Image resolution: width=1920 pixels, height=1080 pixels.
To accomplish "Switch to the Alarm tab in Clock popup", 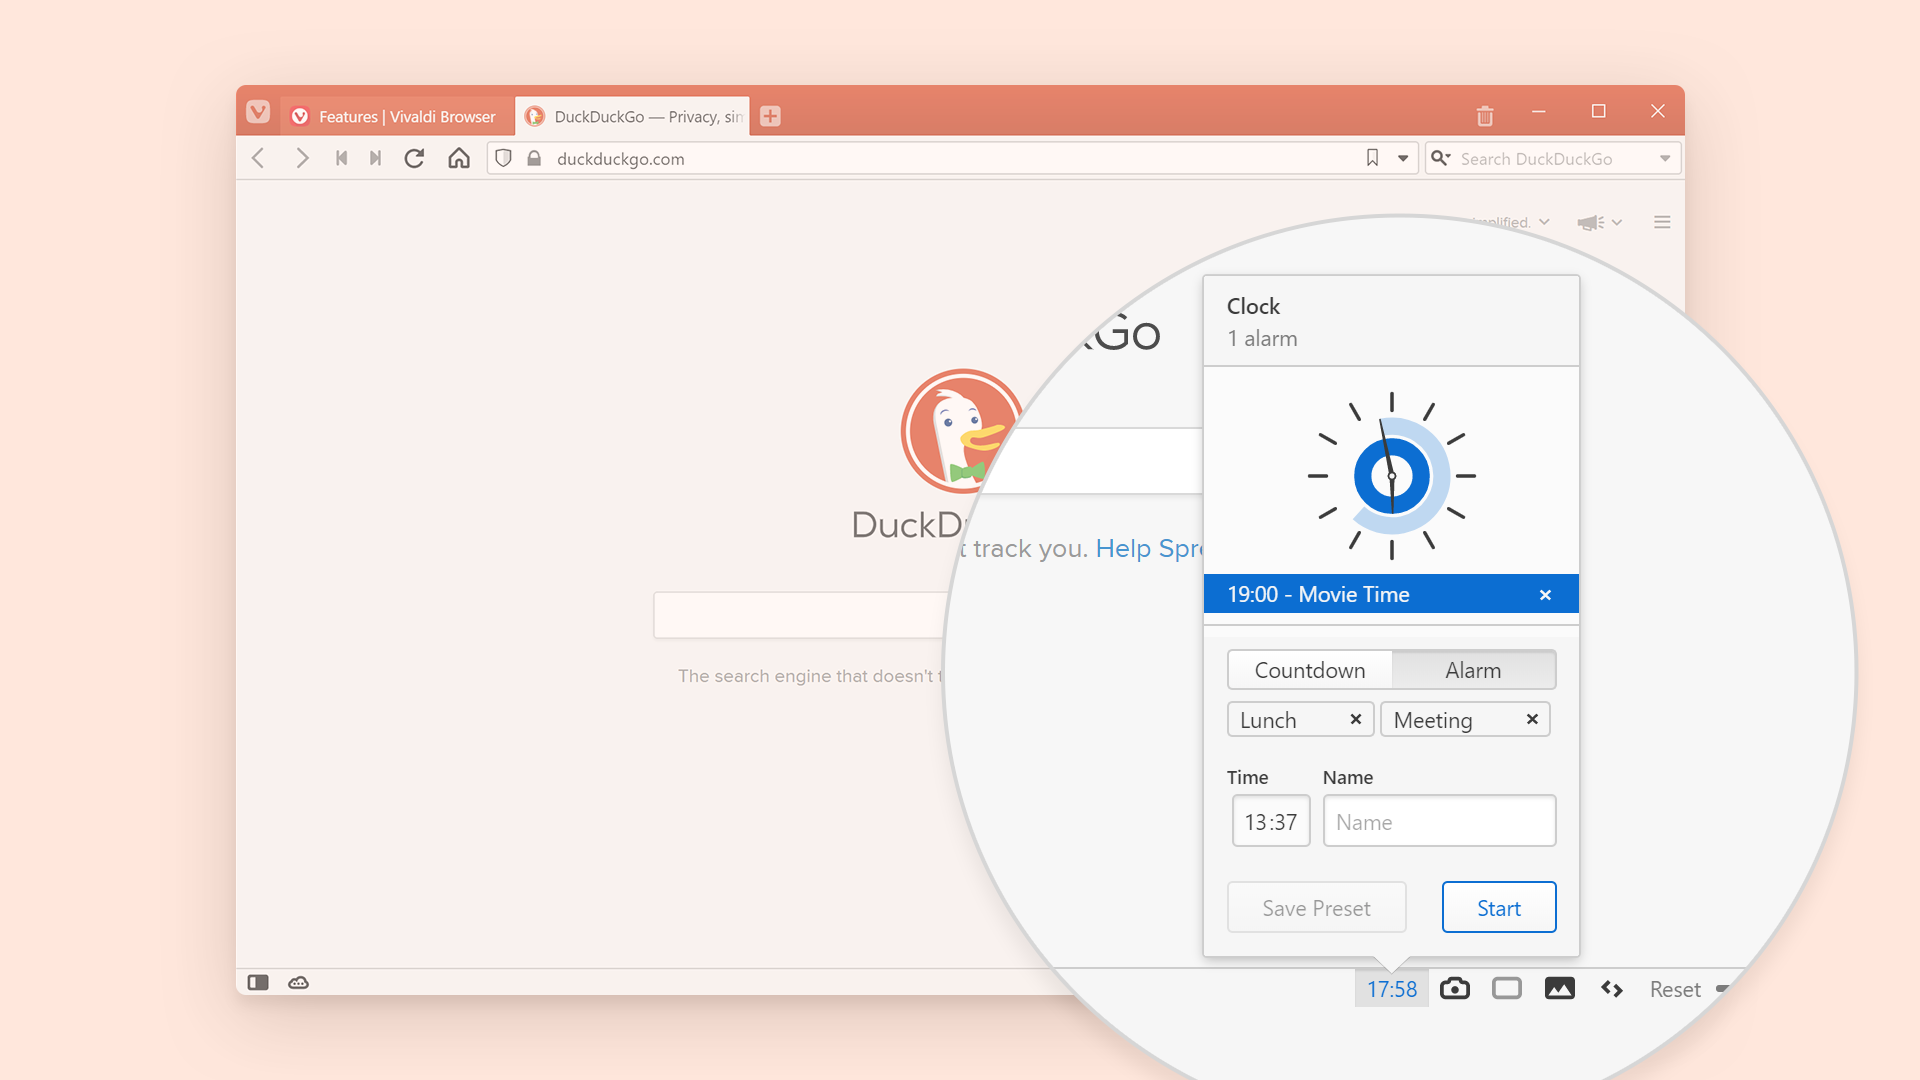I will click(x=1474, y=670).
